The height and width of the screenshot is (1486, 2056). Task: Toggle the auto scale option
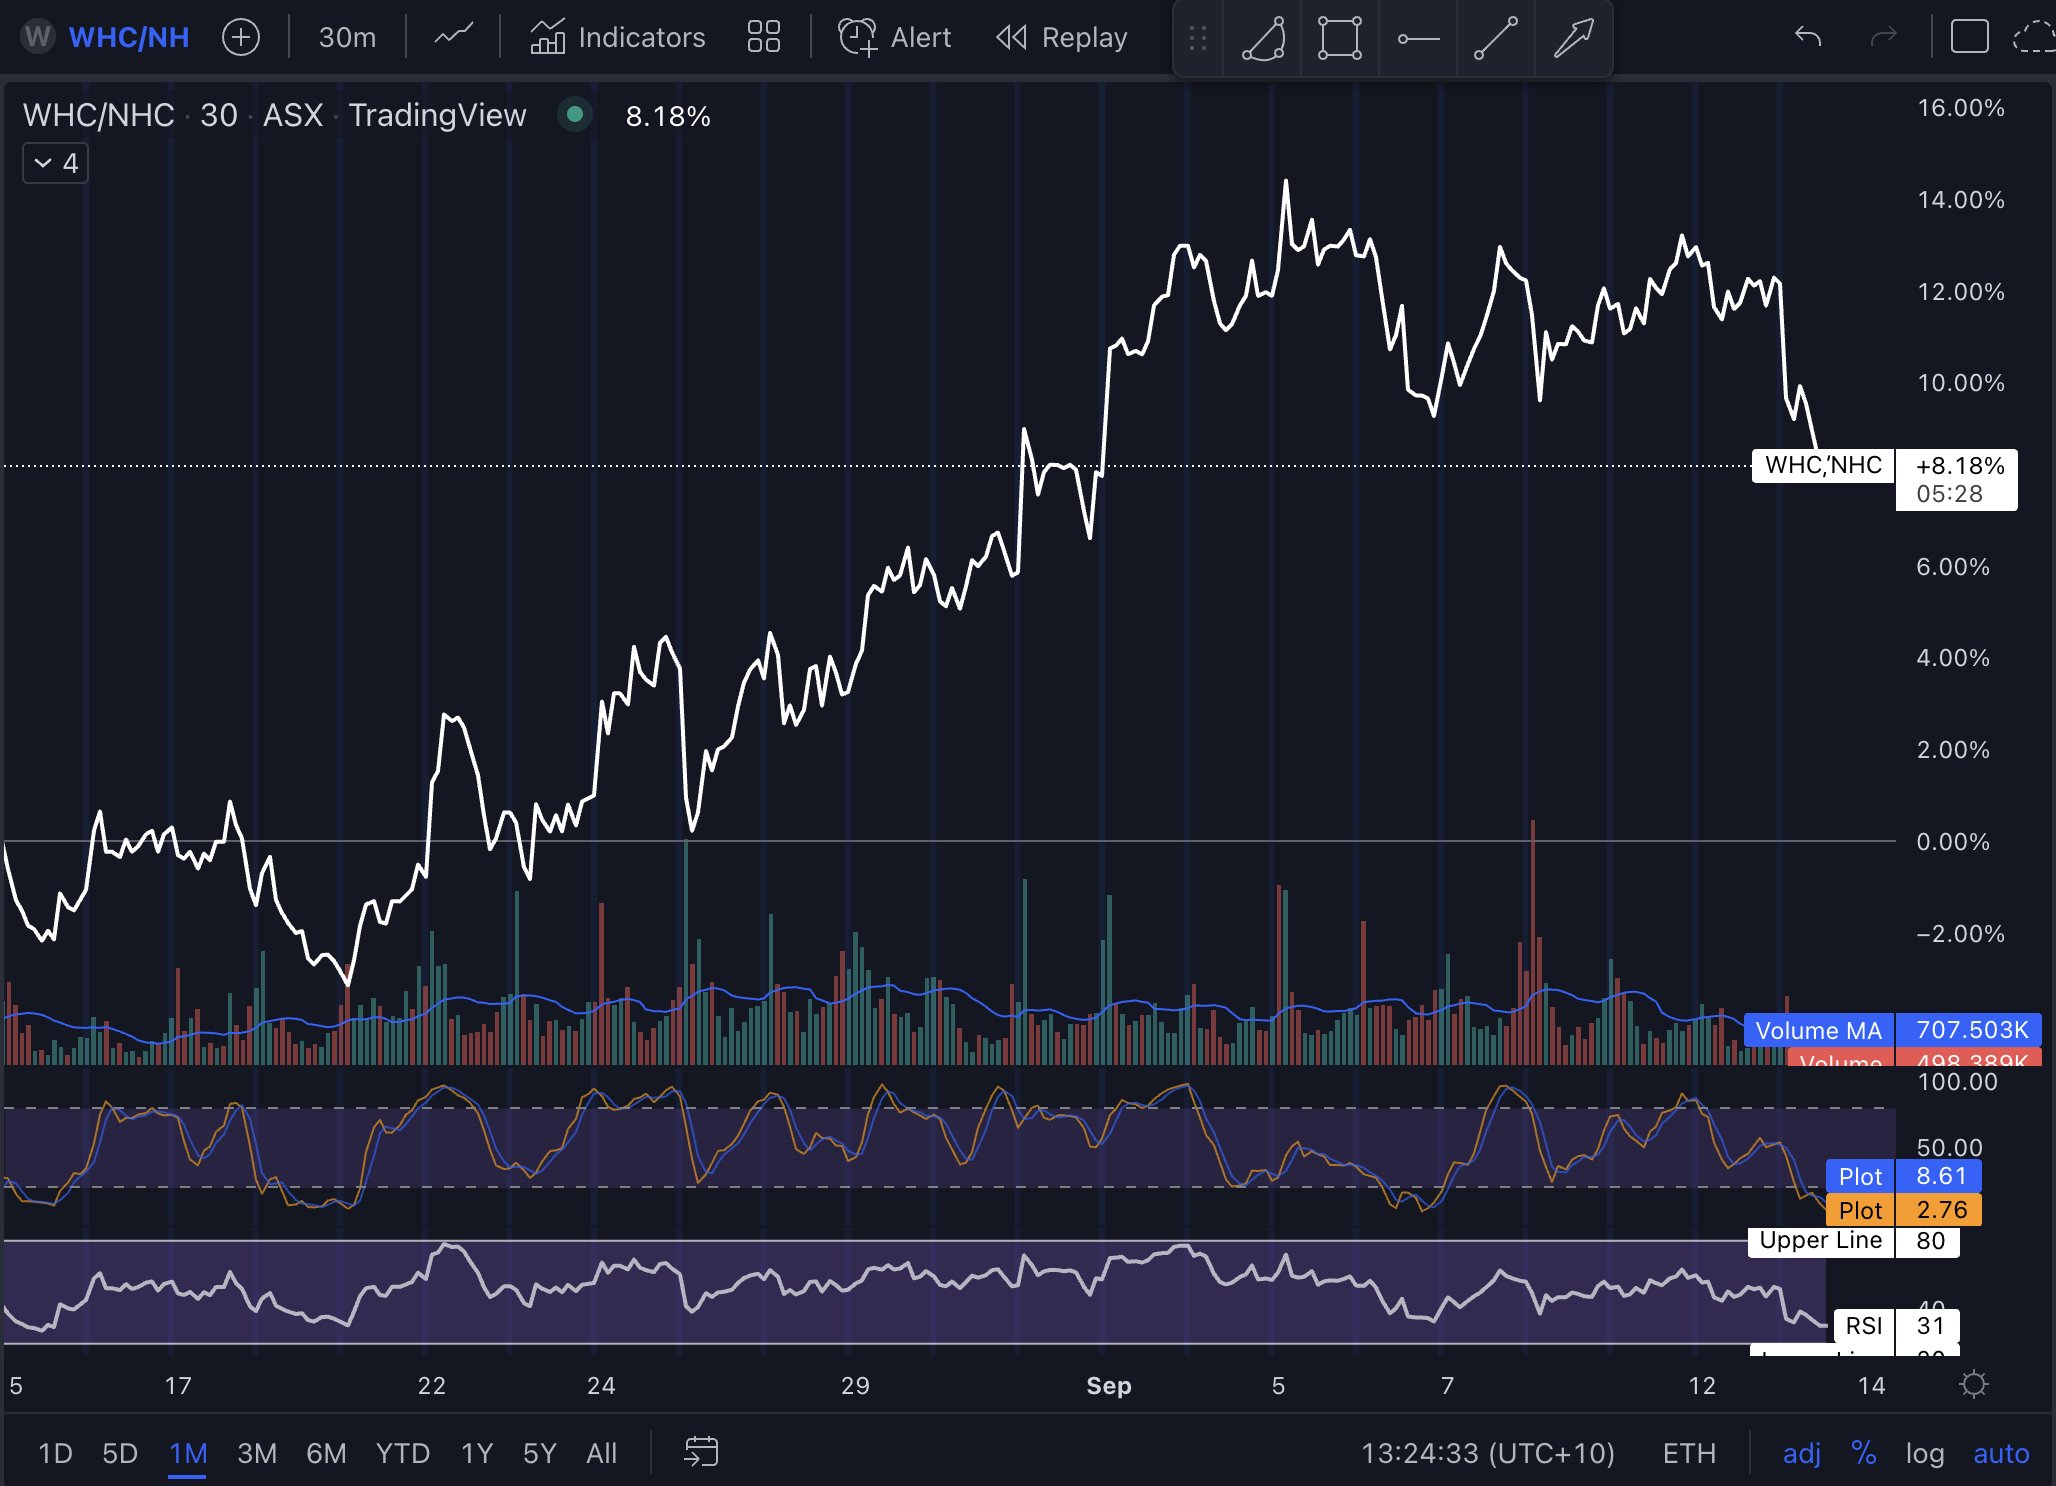pyautogui.click(x=2001, y=1453)
